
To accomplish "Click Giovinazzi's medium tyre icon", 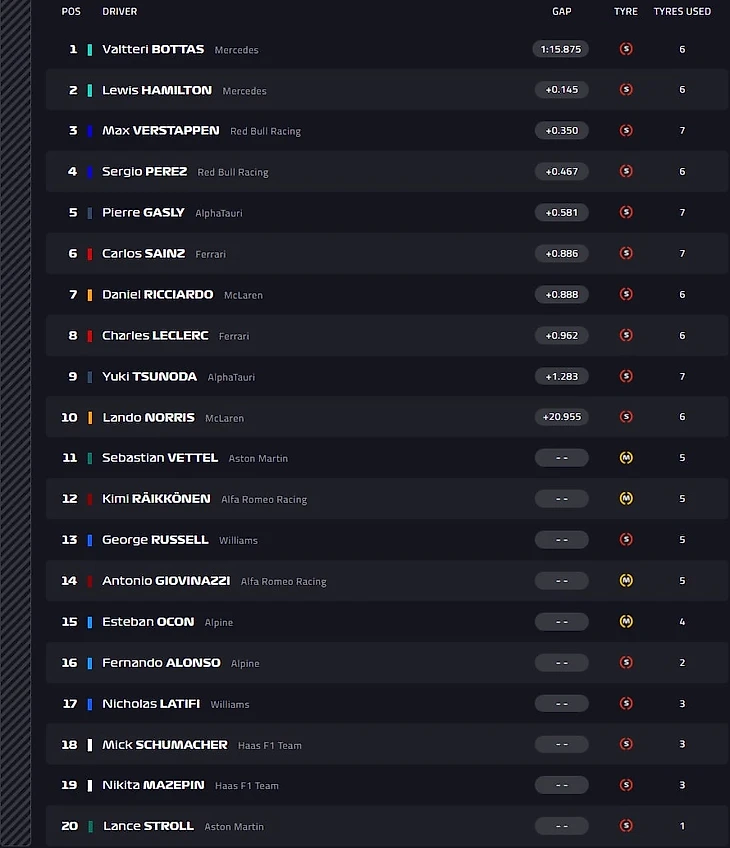I will click(x=626, y=581).
